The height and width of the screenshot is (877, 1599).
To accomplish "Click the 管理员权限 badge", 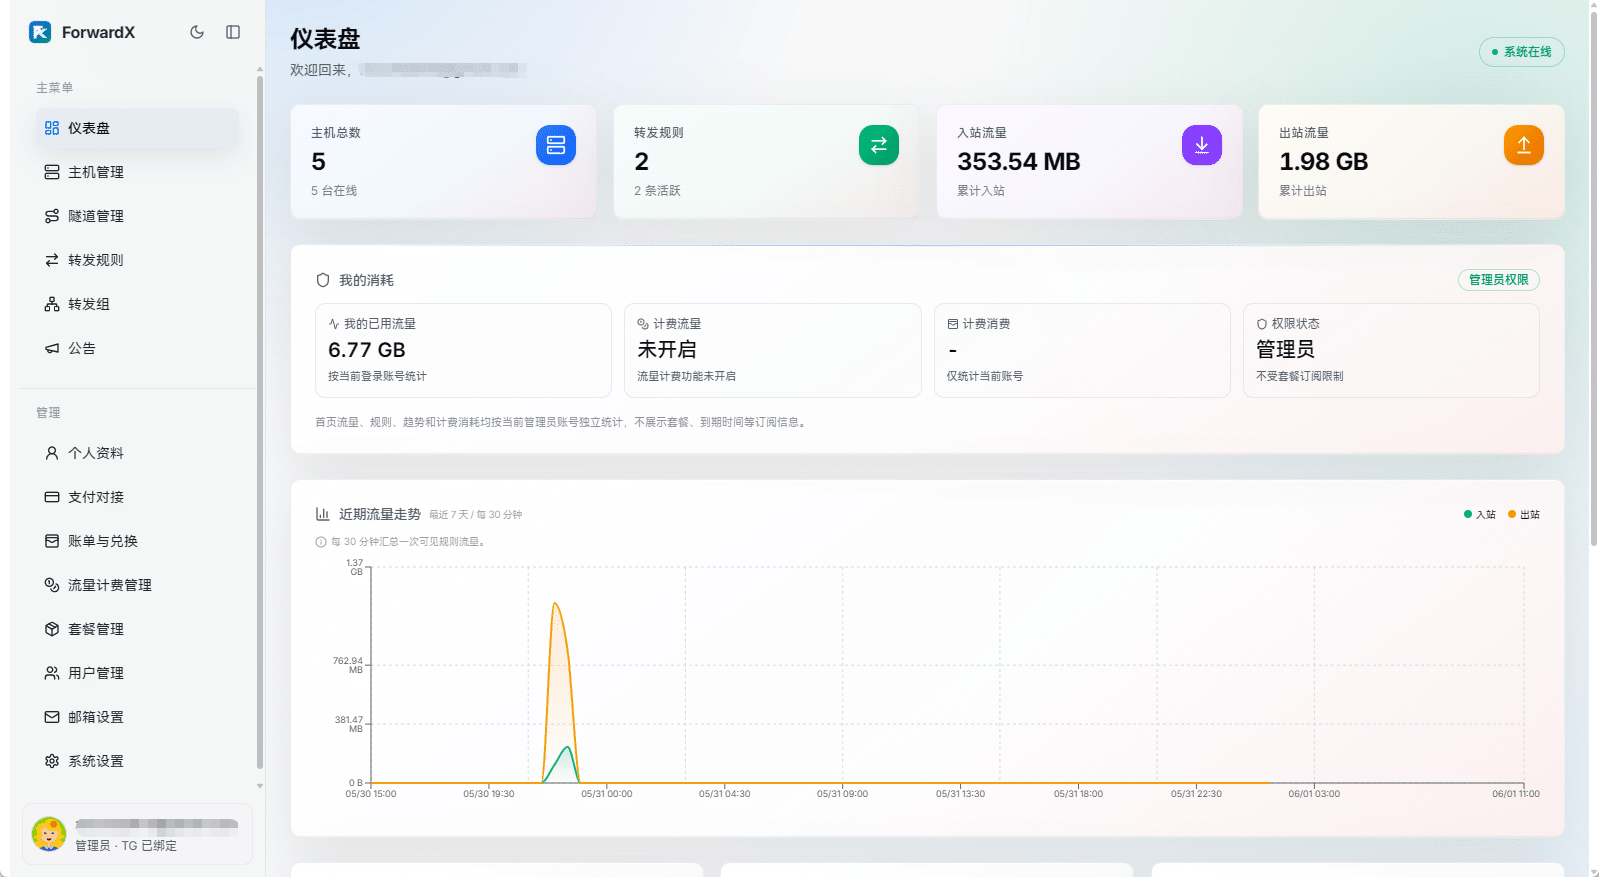I will [x=1498, y=280].
